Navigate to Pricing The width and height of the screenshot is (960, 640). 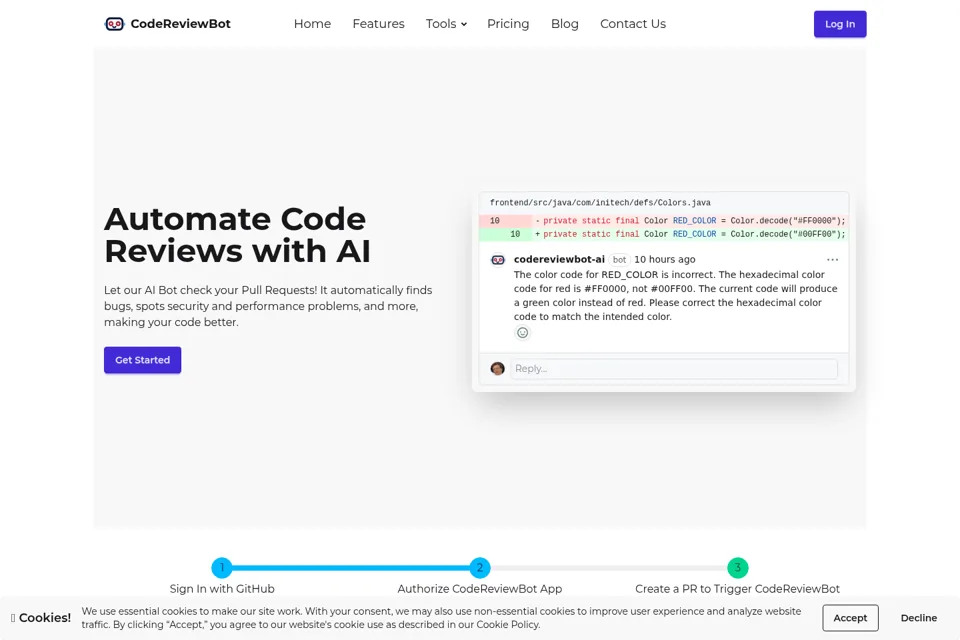coord(508,24)
